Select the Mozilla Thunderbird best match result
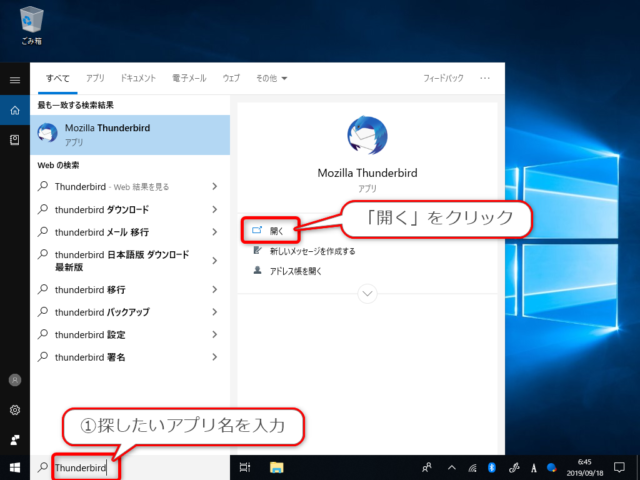Screen dimensions: 640x480 tap(130, 135)
